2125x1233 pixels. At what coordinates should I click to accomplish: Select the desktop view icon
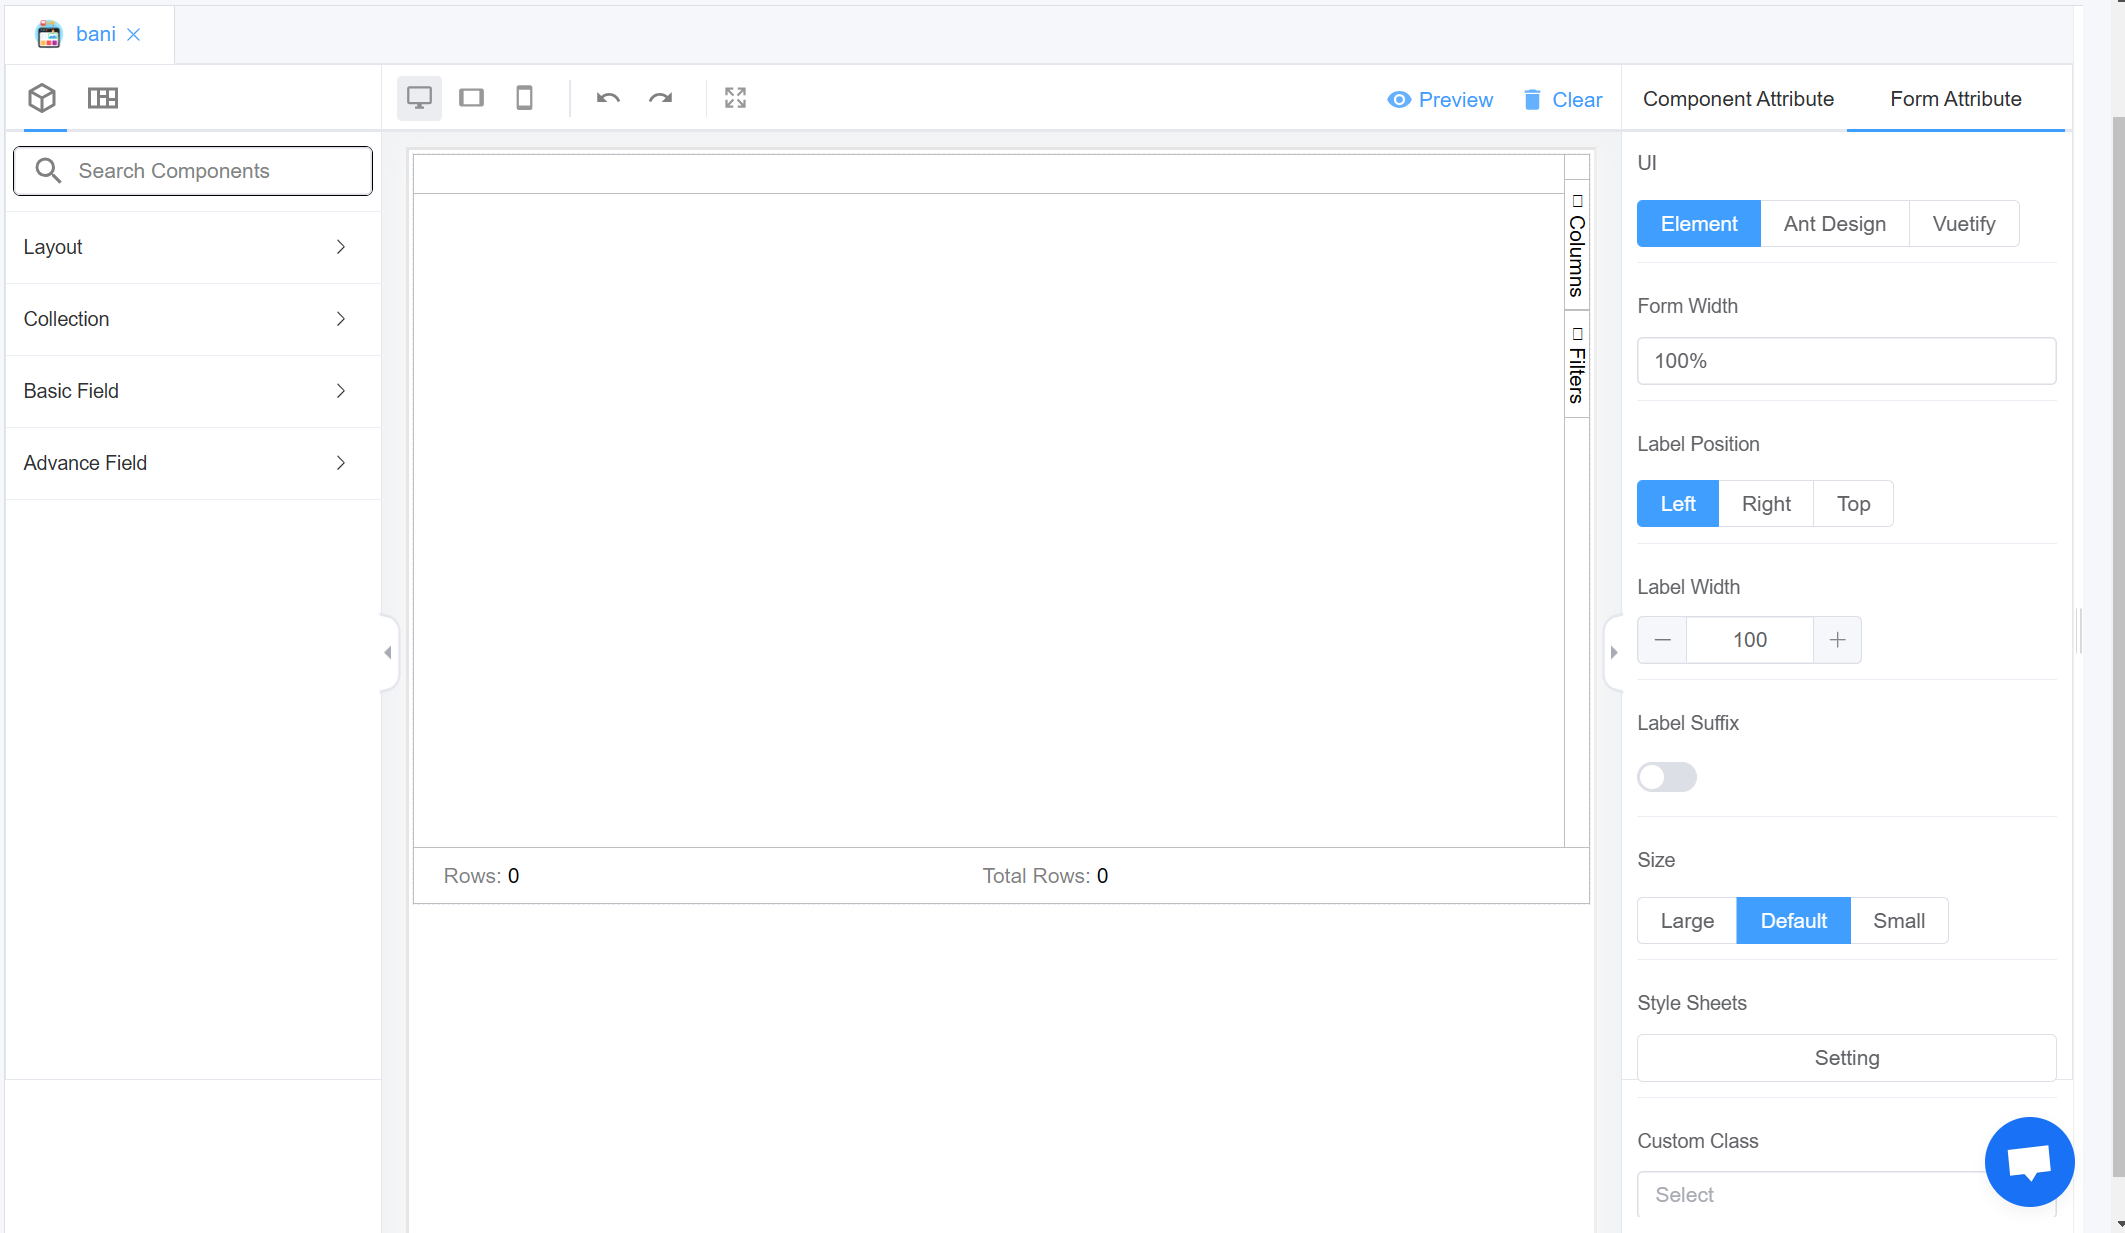point(419,98)
